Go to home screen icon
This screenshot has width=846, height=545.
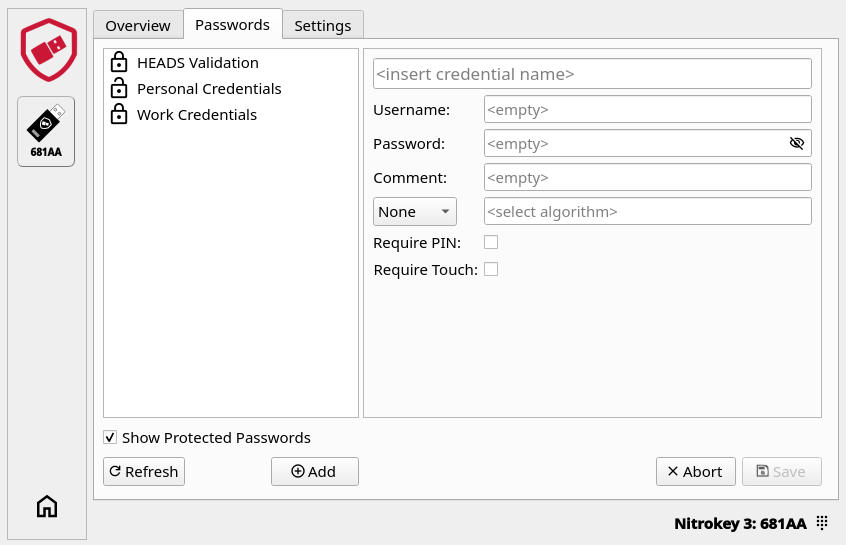click(47, 506)
